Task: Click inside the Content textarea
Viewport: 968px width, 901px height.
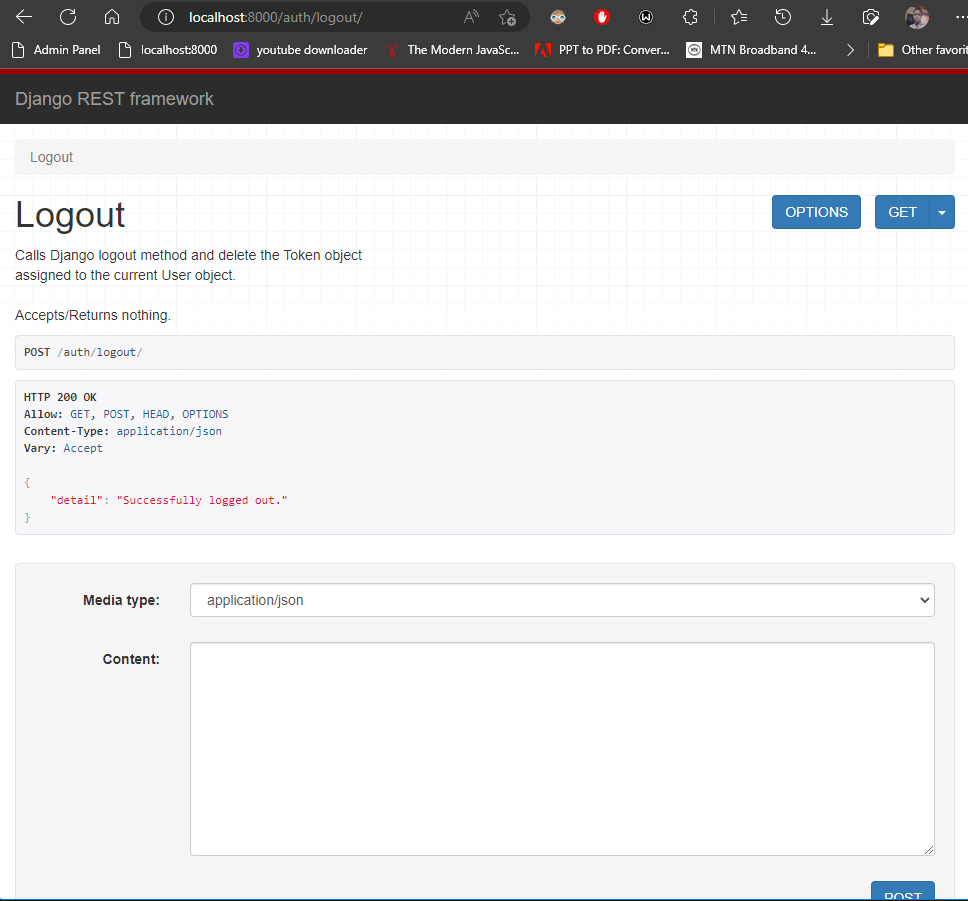Action: coord(562,748)
